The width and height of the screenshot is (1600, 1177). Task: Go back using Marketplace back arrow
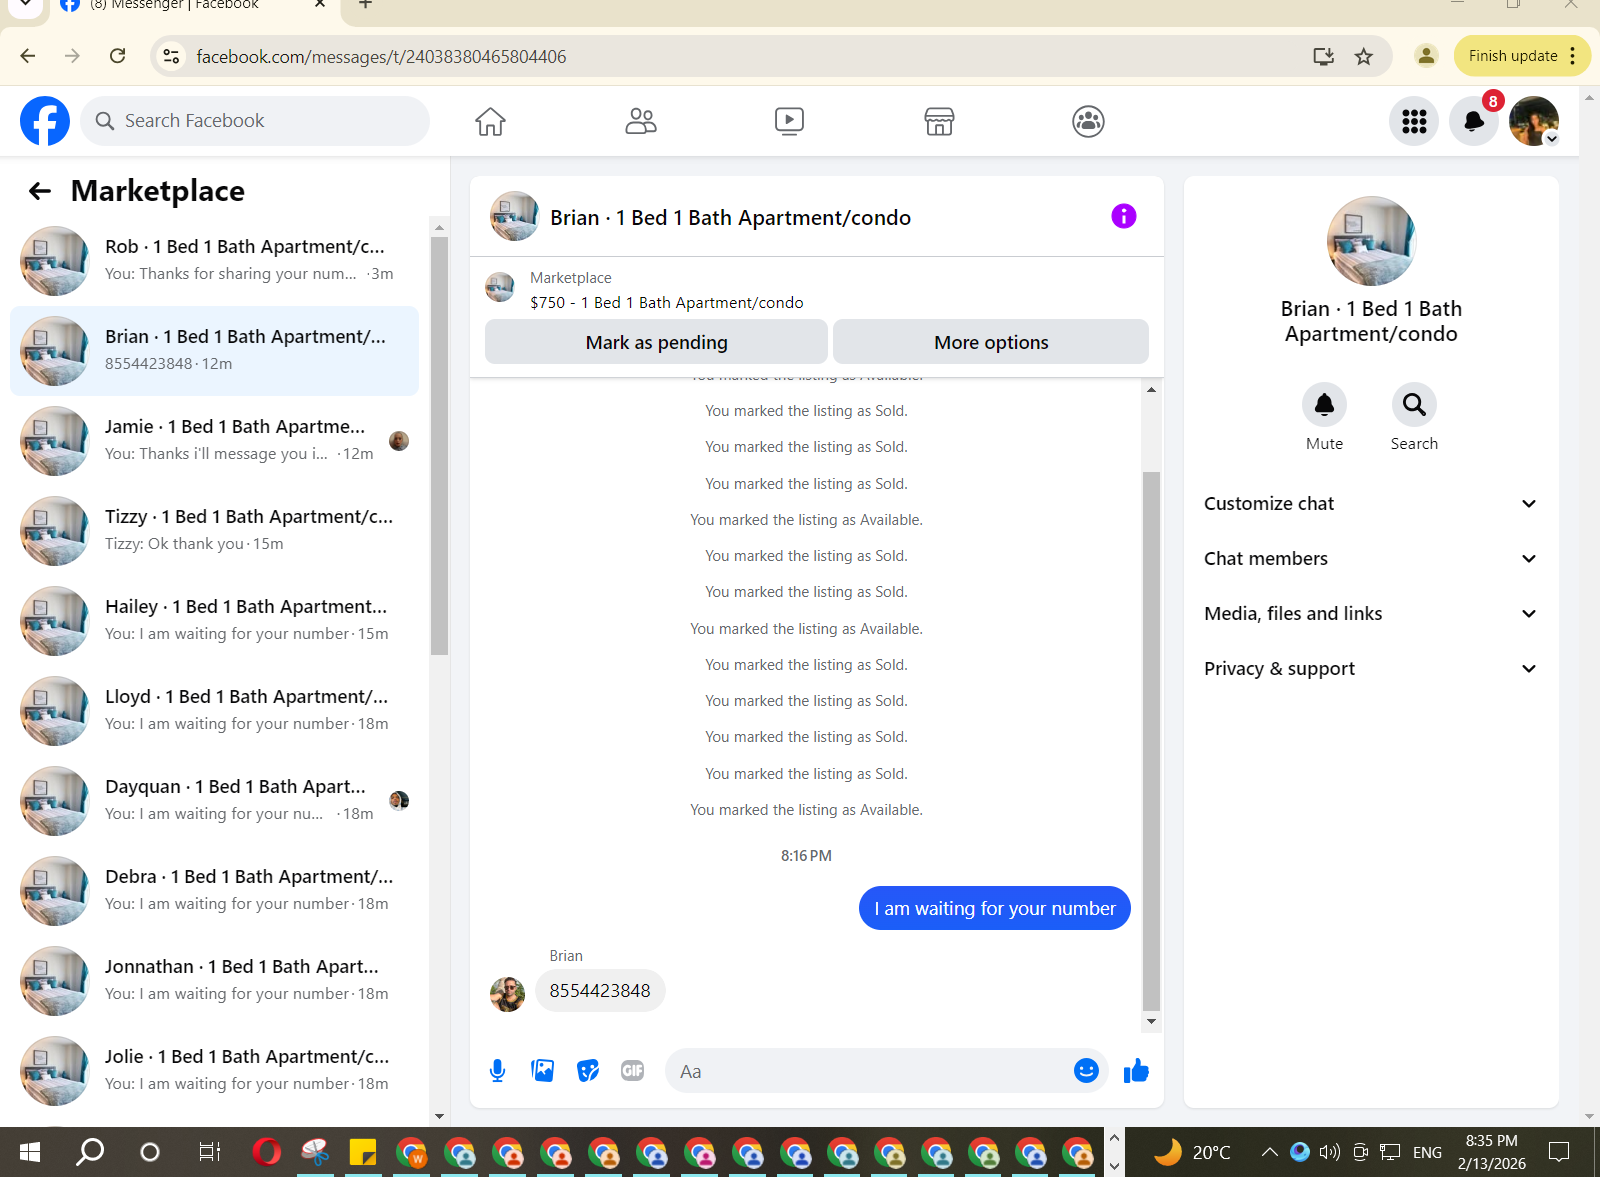coord(40,191)
